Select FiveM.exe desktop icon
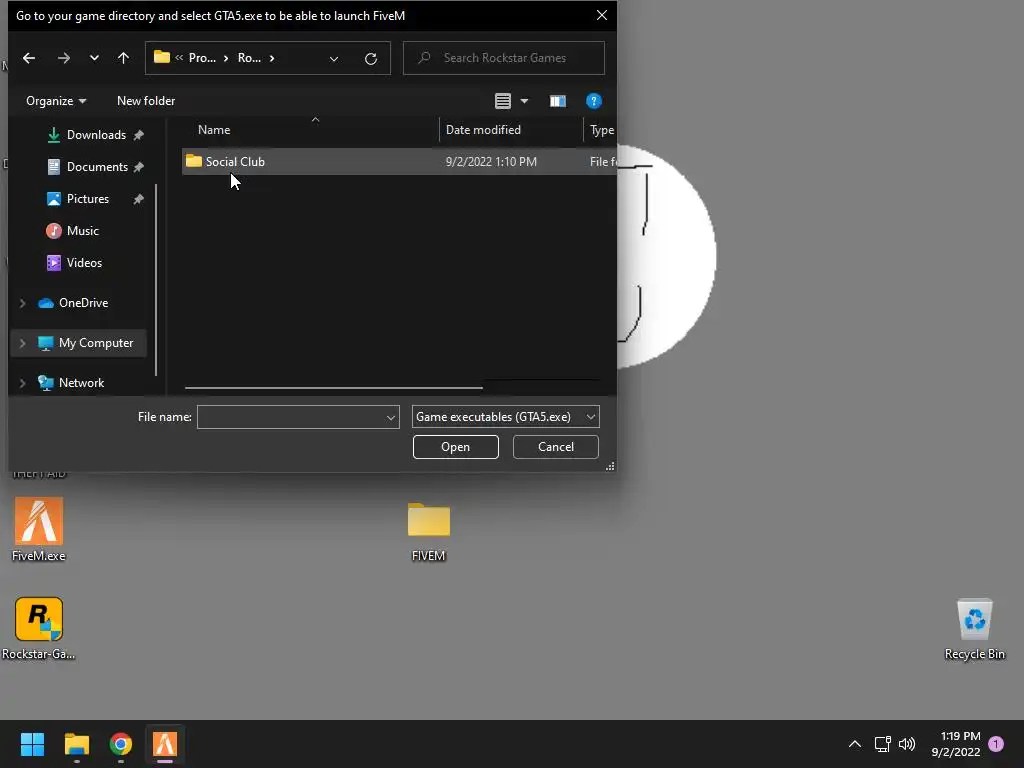Screen dimensions: 1024x768 click(39, 530)
